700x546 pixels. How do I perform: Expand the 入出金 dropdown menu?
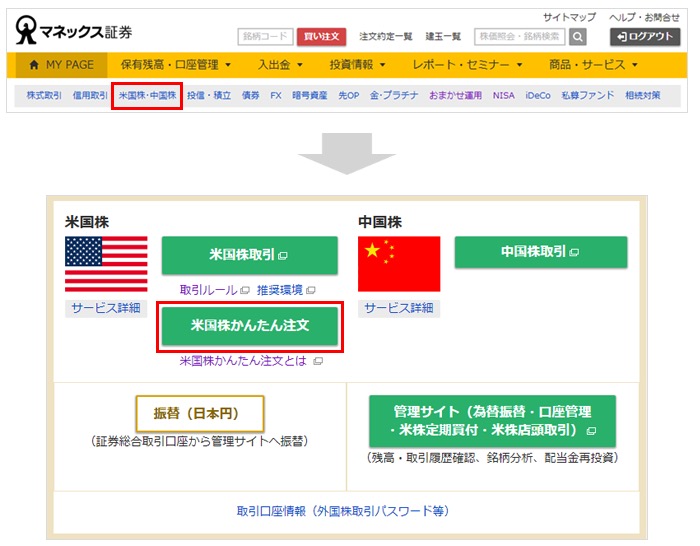(280, 65)
